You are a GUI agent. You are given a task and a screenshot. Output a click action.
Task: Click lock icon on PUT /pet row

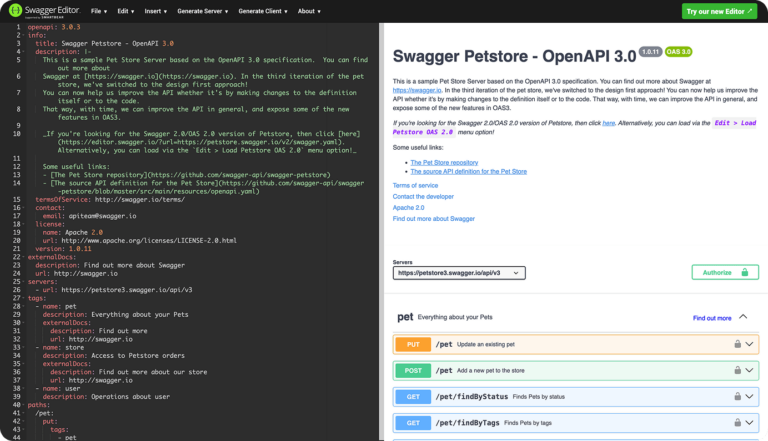tap(736, 344)
